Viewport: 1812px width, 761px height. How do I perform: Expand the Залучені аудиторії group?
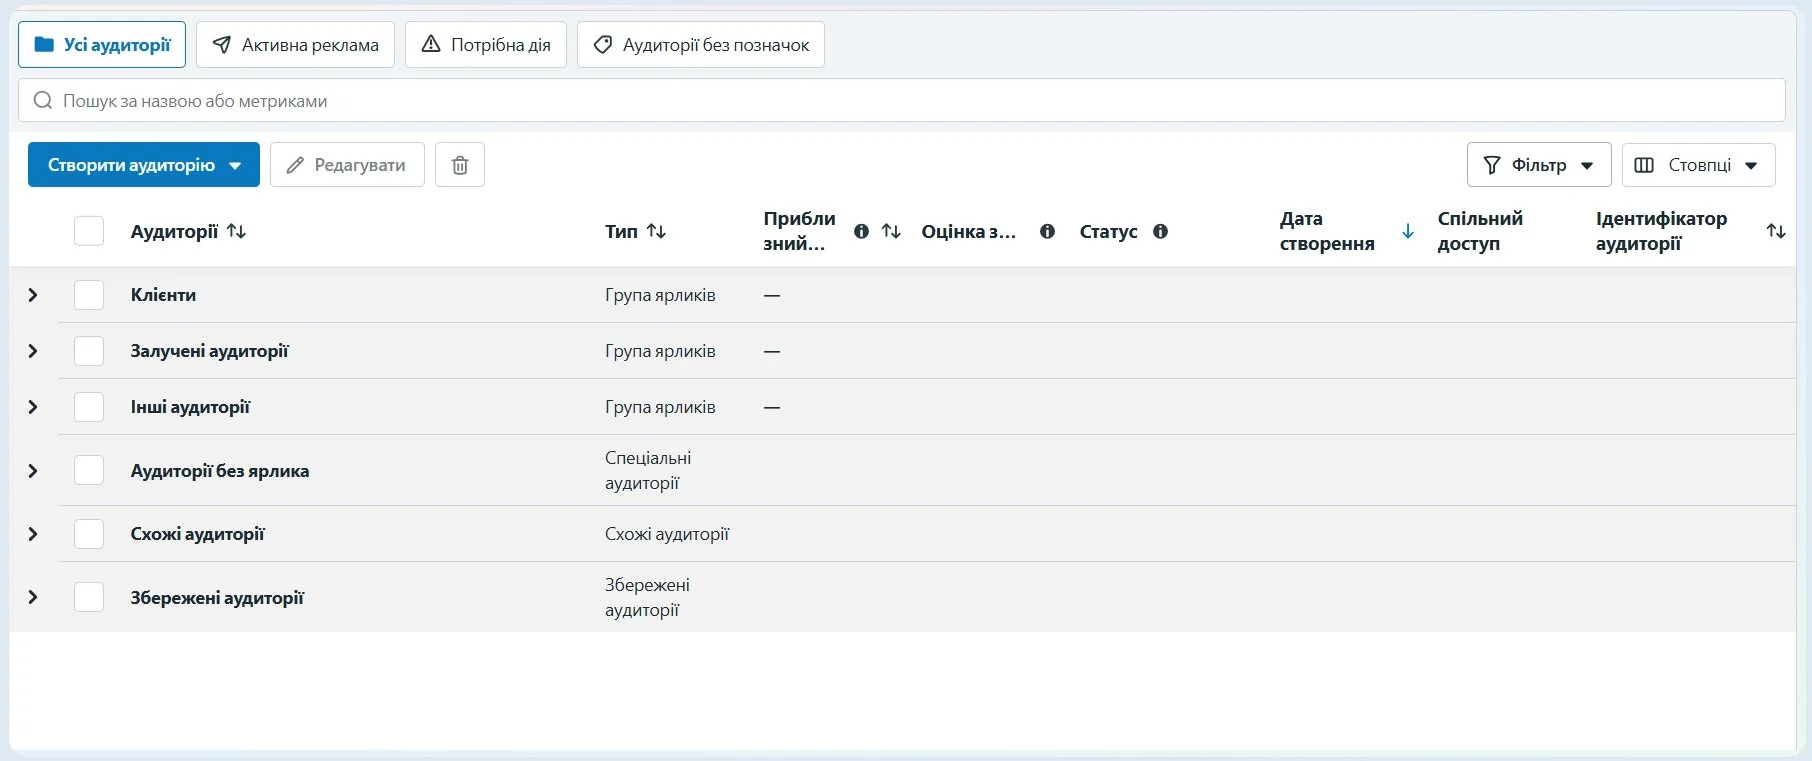[33, 351]
